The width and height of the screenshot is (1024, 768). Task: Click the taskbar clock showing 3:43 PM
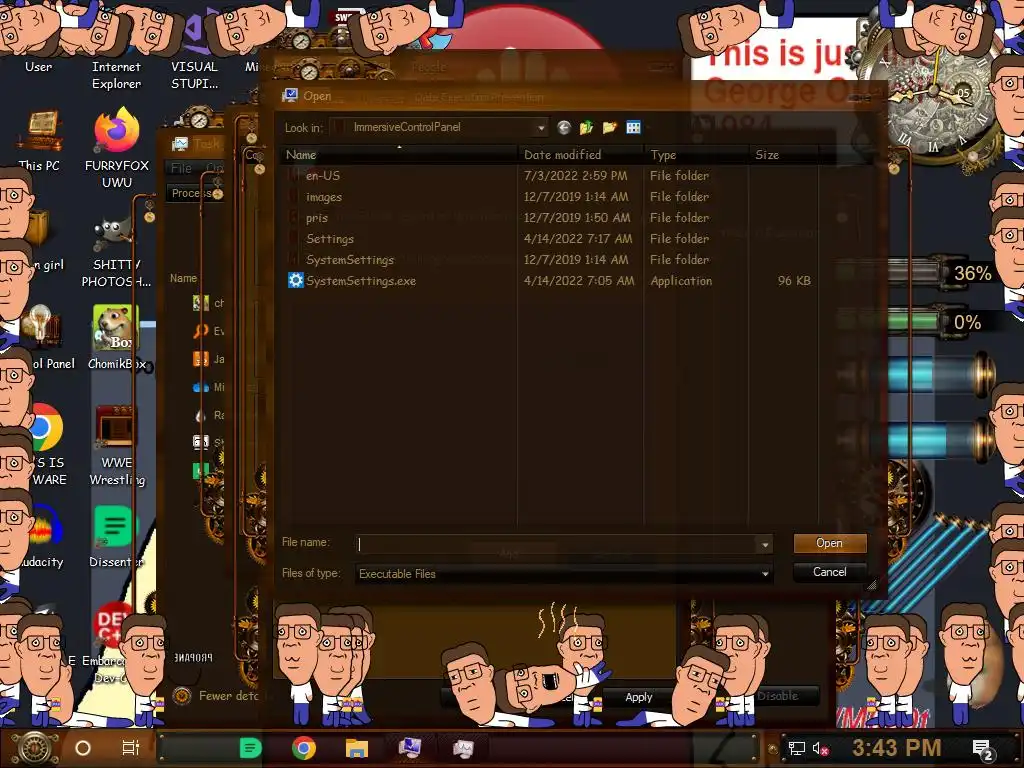tap(897, 748)
